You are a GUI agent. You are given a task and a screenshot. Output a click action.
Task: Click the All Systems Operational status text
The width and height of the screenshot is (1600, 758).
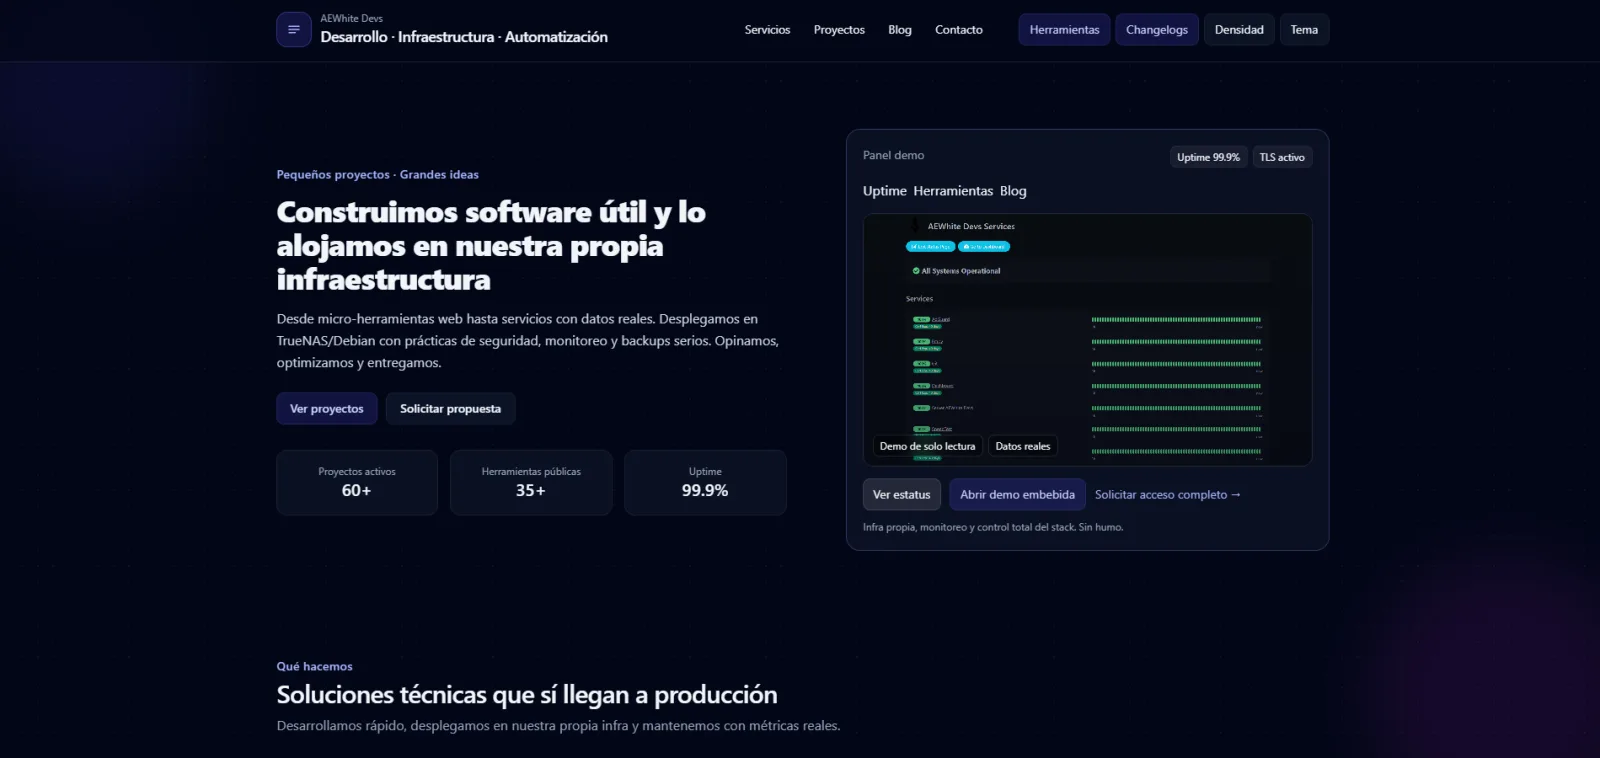(x=960, y=271)
